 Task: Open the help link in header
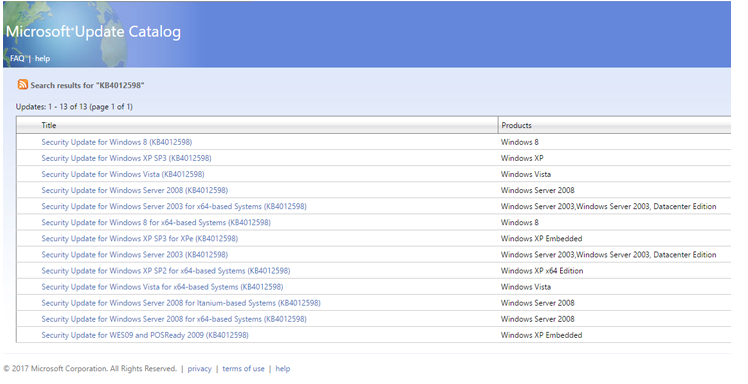point(42,58)
